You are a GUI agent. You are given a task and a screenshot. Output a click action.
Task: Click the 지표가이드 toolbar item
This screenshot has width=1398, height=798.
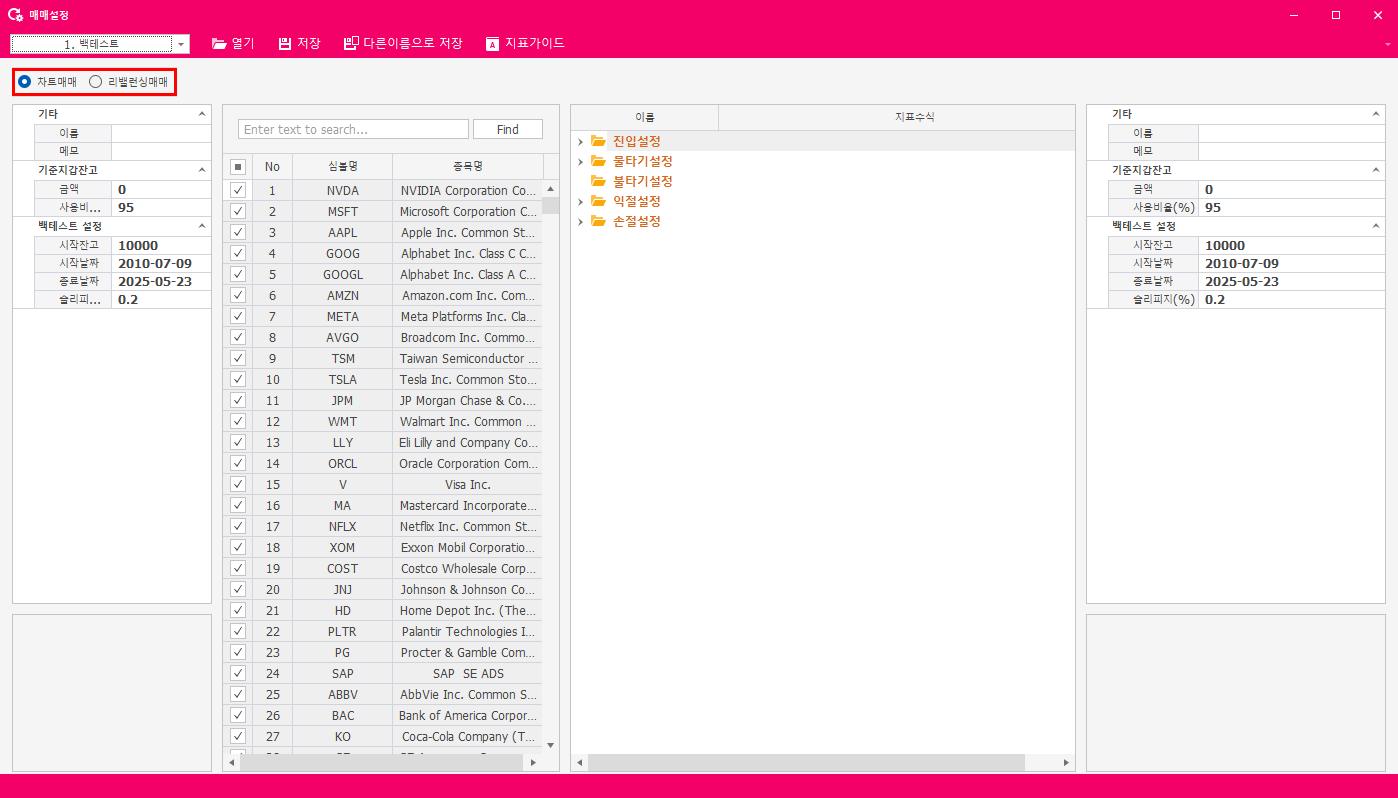coord(525,44)
